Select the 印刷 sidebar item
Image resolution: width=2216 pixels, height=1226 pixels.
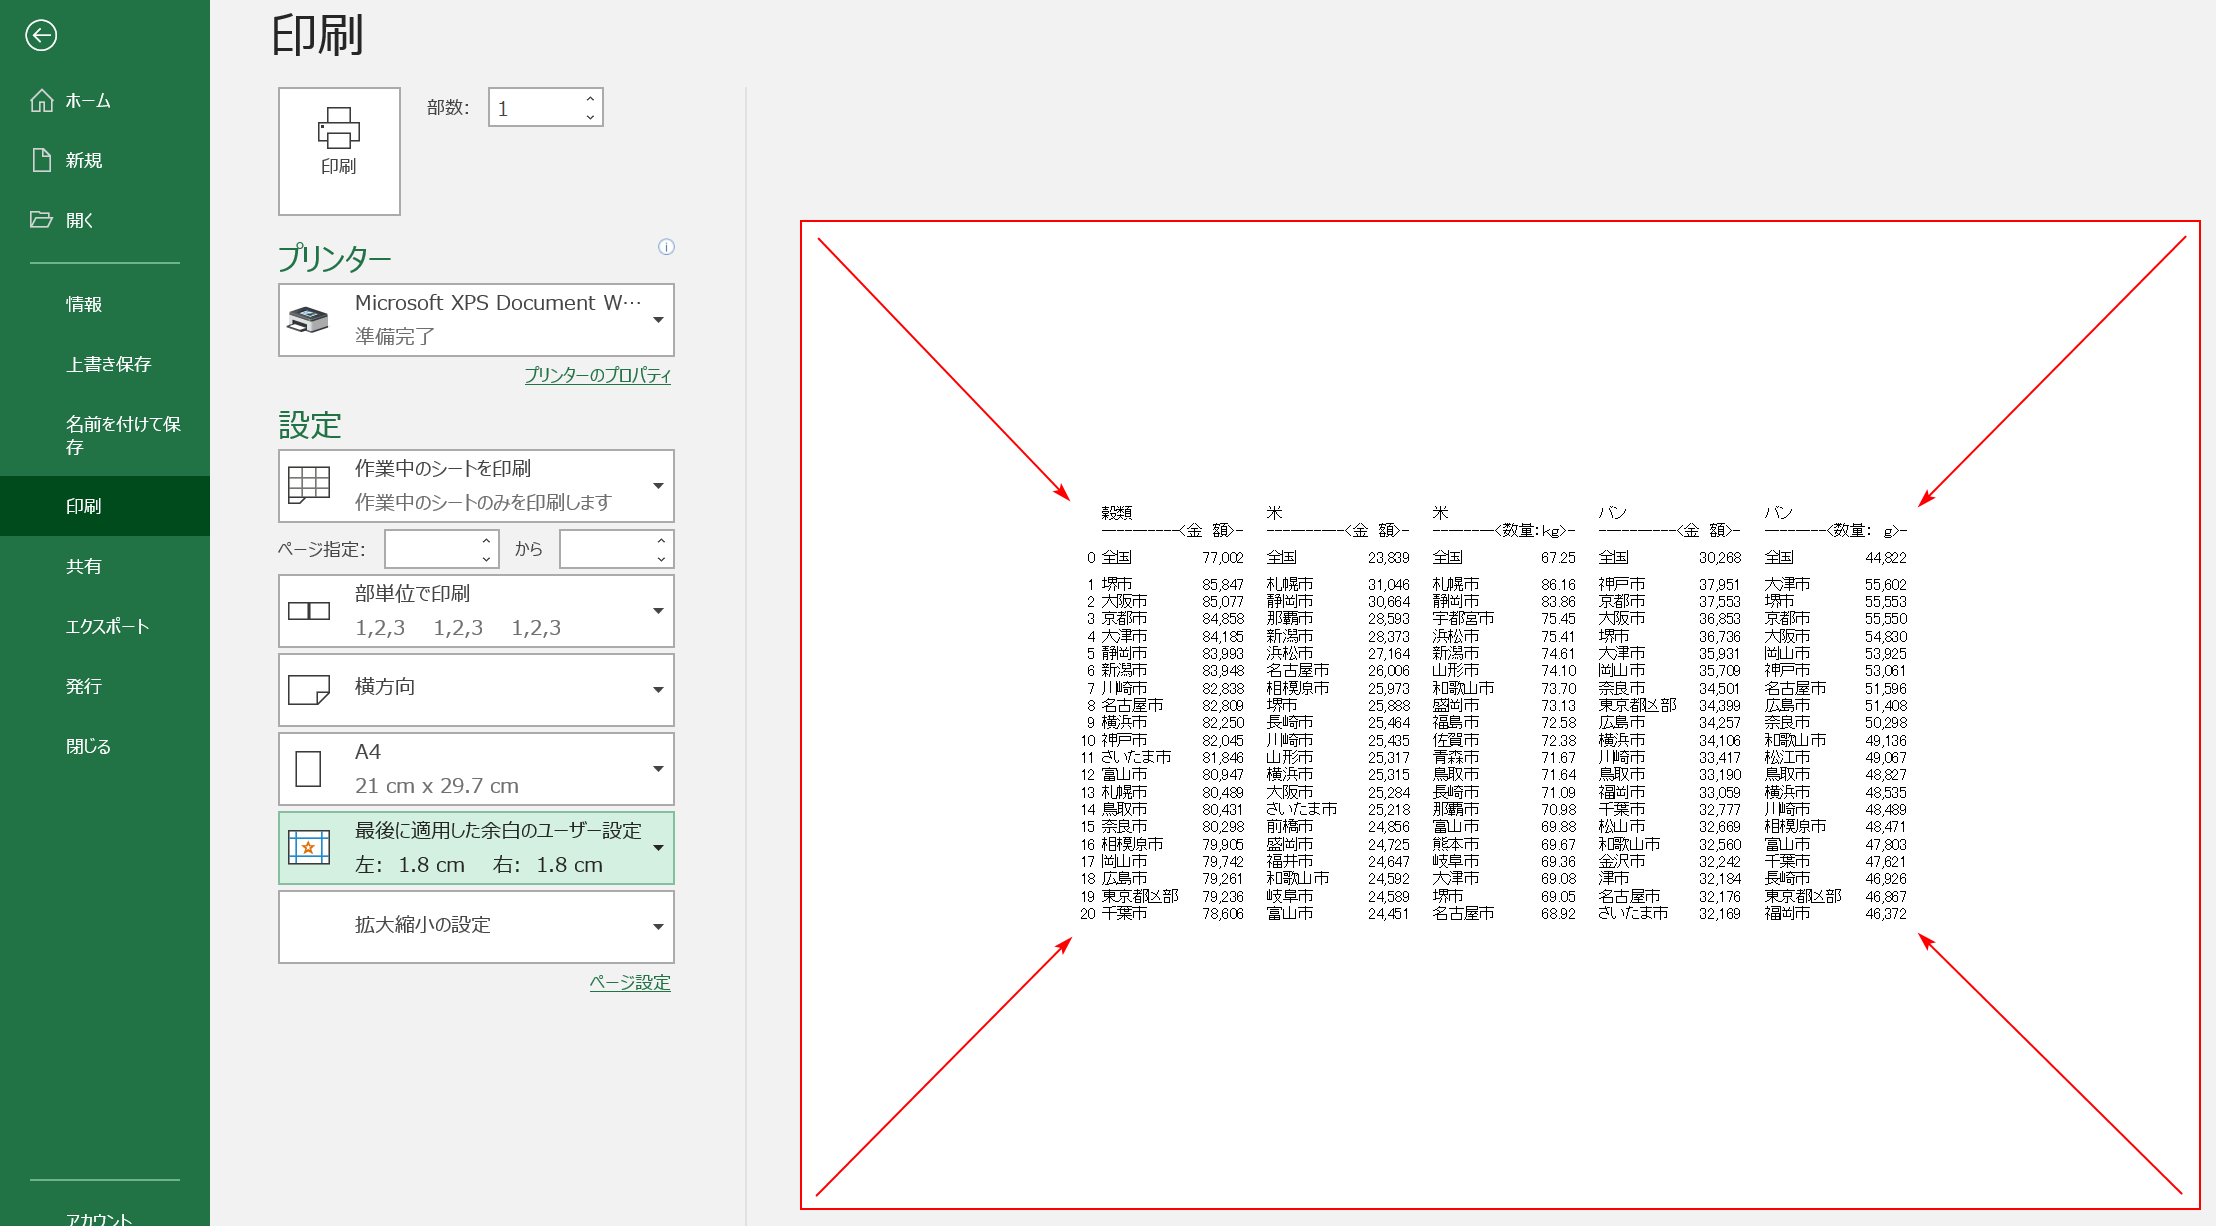[x=105, y=506]
